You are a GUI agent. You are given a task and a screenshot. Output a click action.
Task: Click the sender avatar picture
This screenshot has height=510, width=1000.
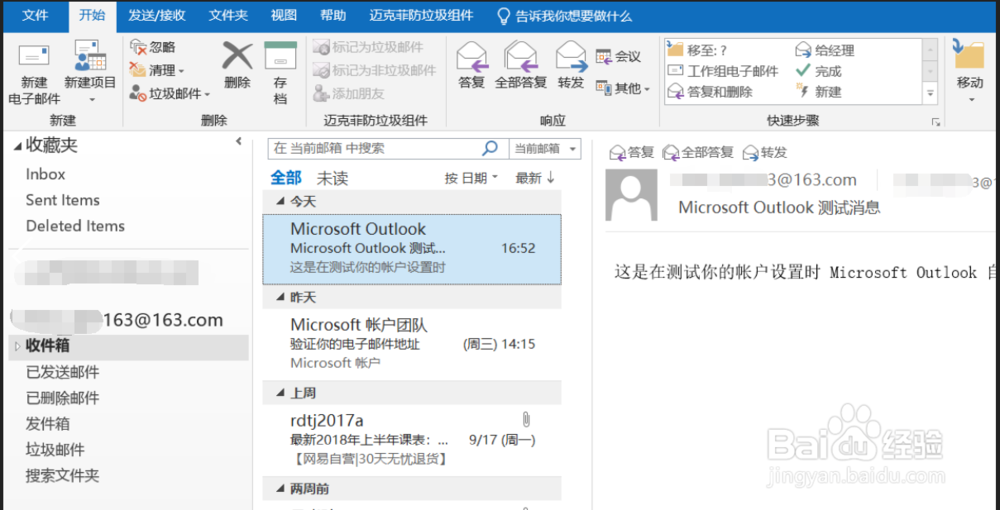pos(631,195)
